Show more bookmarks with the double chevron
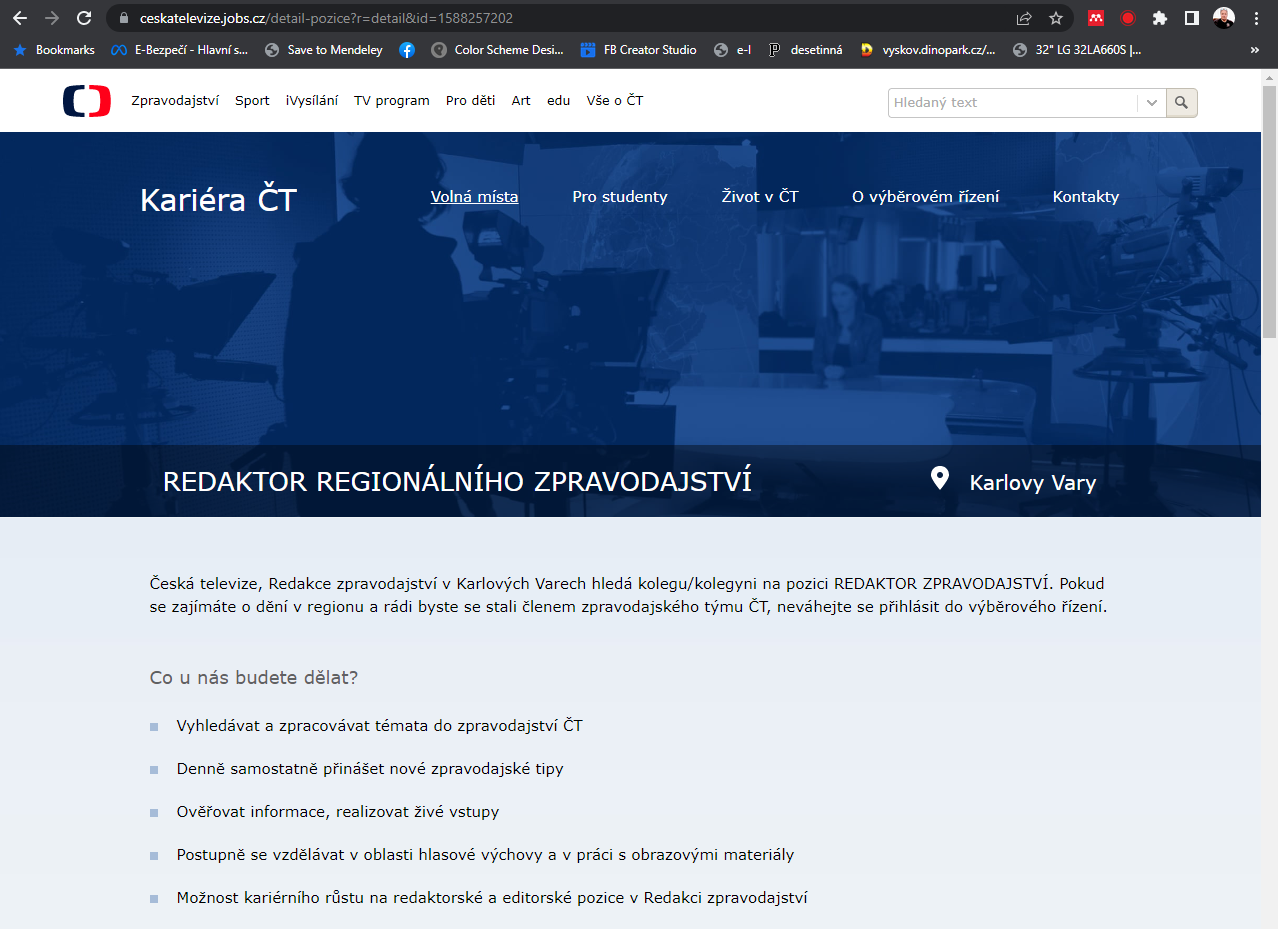Screen dimensions: 1278x929 click(1255, 50)
